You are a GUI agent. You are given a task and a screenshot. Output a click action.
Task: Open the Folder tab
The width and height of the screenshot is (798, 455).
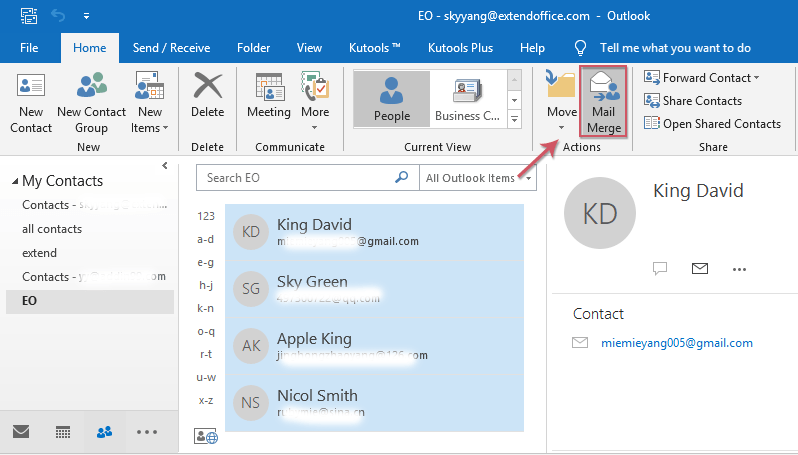253,48
